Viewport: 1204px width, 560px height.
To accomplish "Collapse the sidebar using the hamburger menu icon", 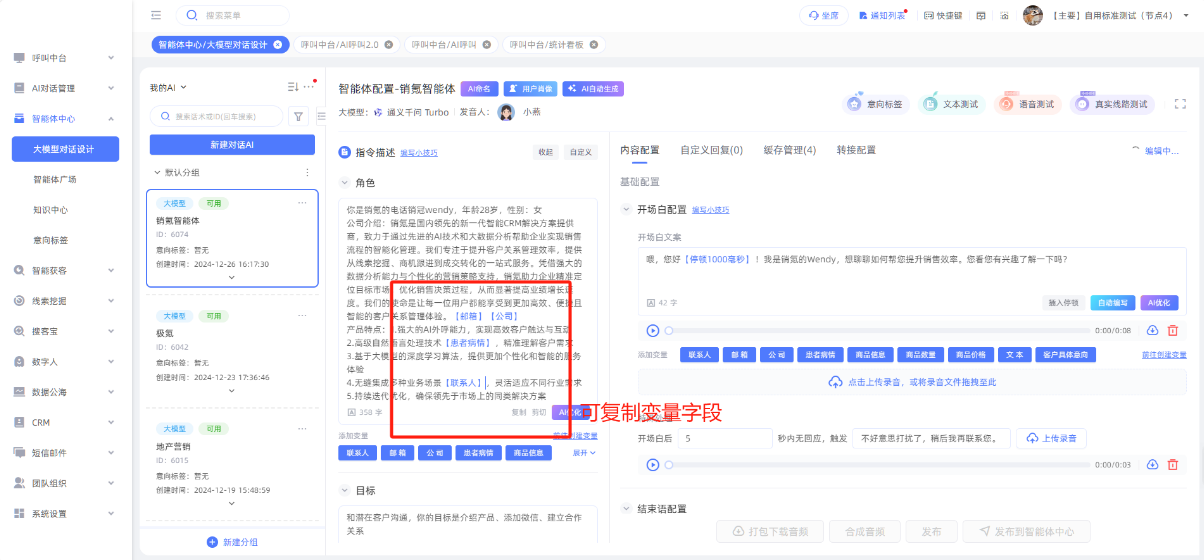I will click(x=156, y=15).
